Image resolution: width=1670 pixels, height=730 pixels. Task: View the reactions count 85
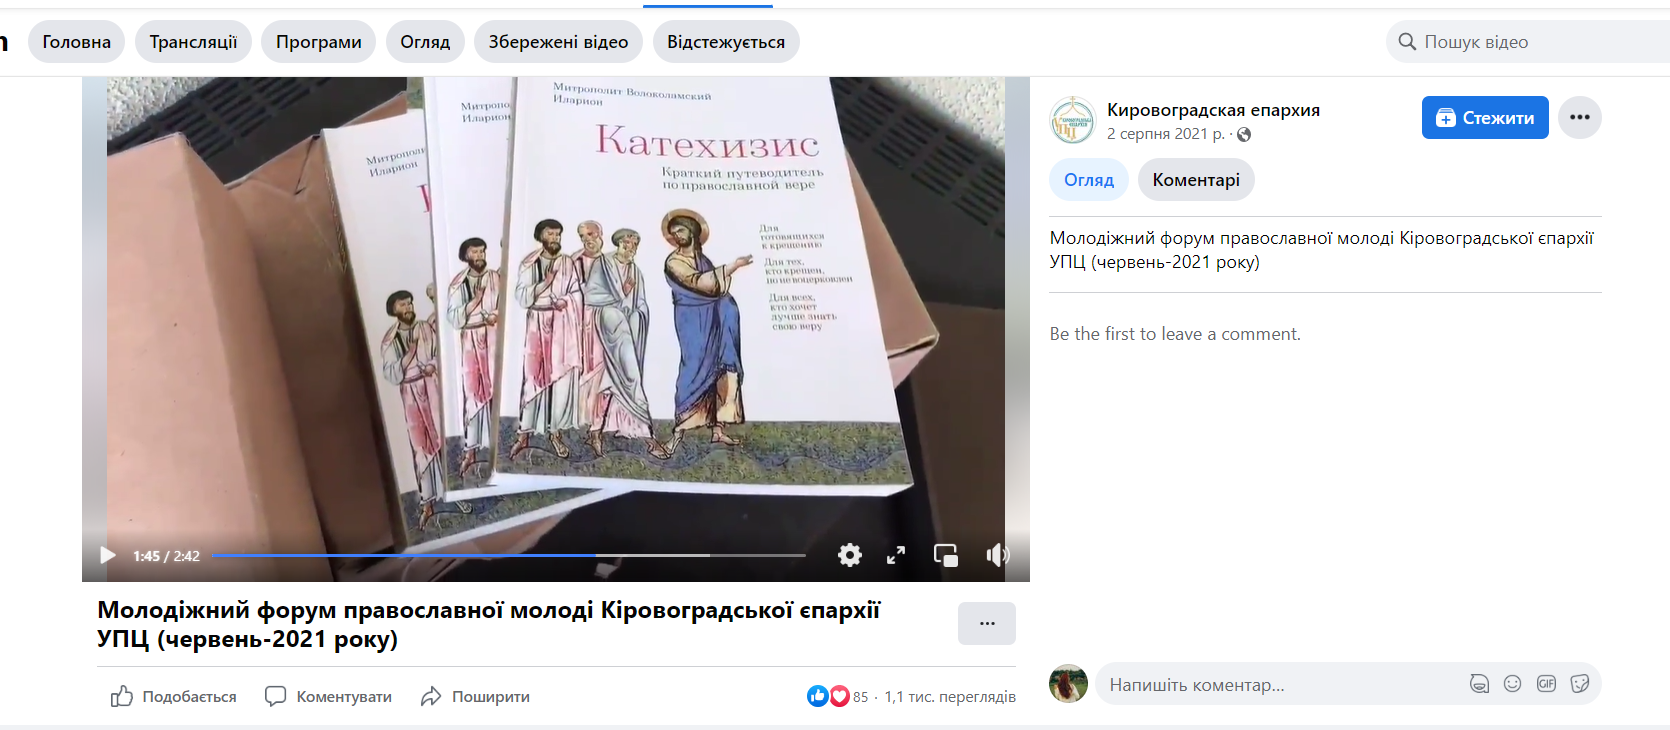click(861, 697)
